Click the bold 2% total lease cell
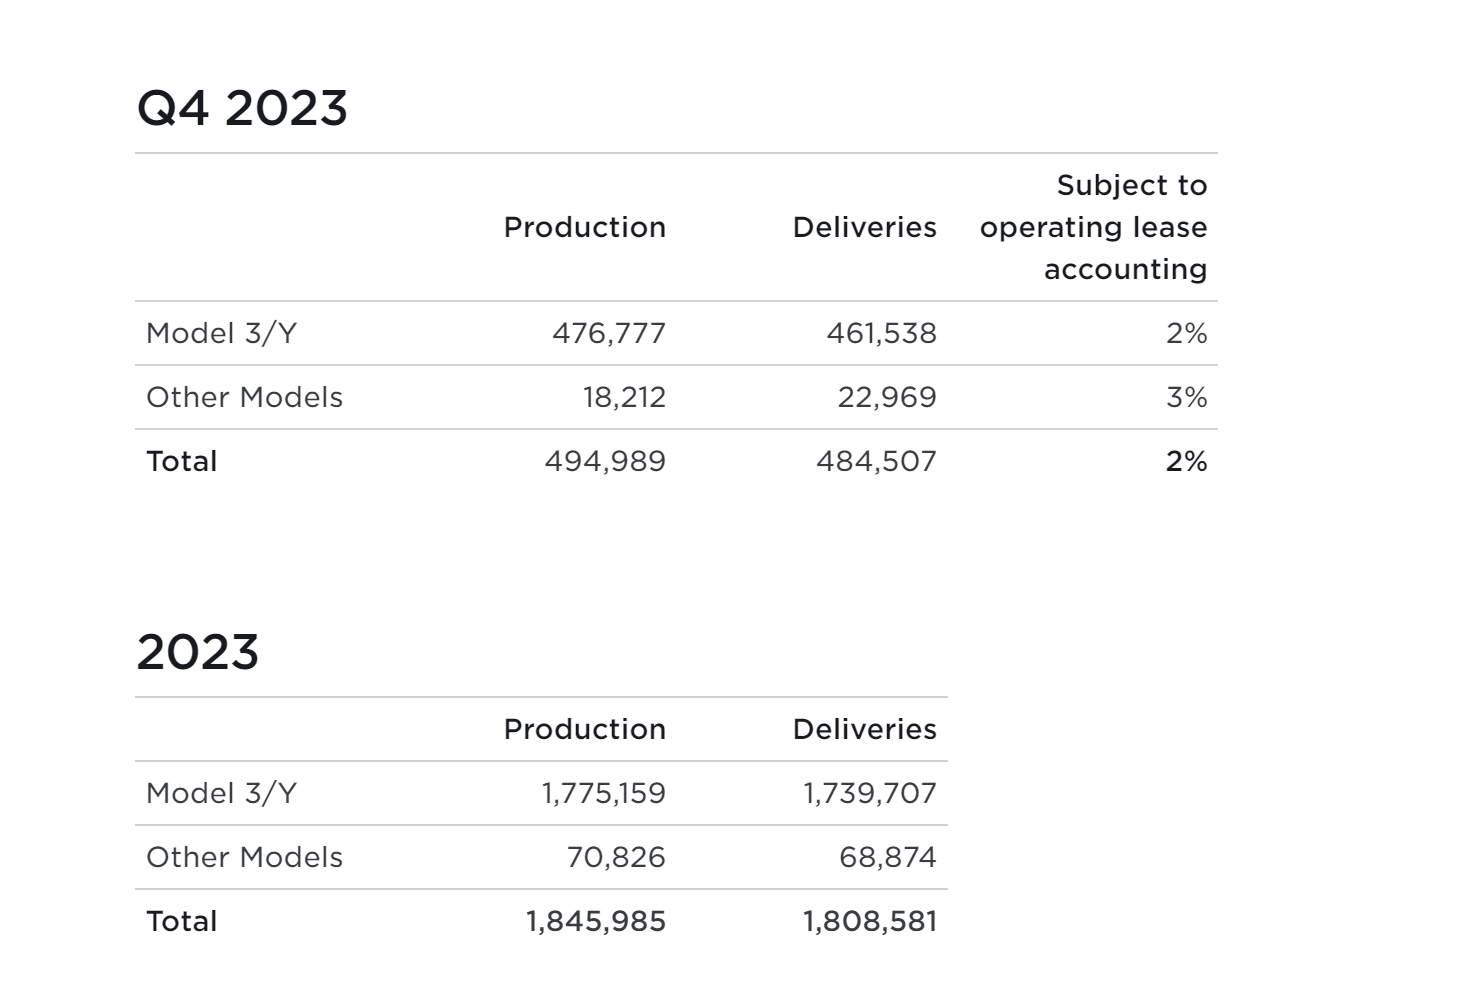This screenshot has width=1467, height=995. tap(1186, 461)
